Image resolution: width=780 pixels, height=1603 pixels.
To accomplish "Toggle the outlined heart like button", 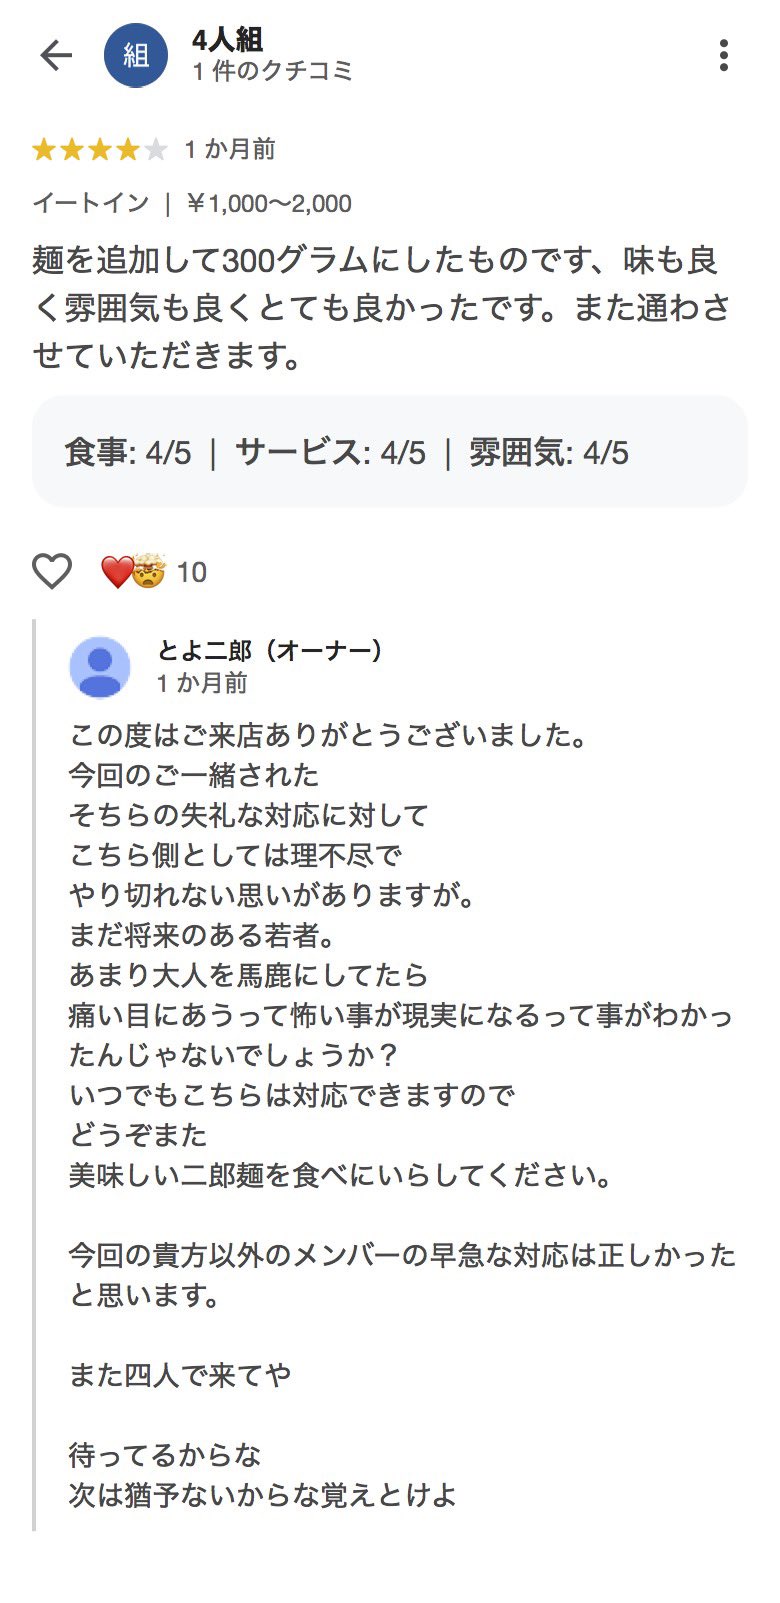I will 52,571.
